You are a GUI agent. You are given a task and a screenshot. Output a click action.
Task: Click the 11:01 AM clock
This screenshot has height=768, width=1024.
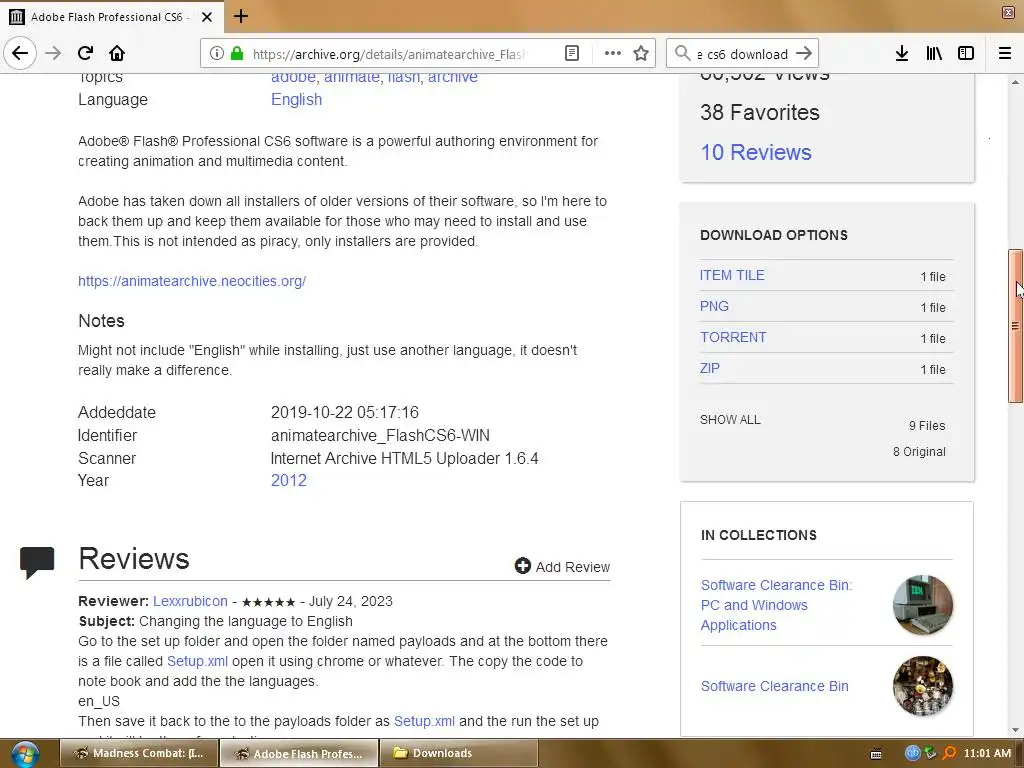coord(987,753)
